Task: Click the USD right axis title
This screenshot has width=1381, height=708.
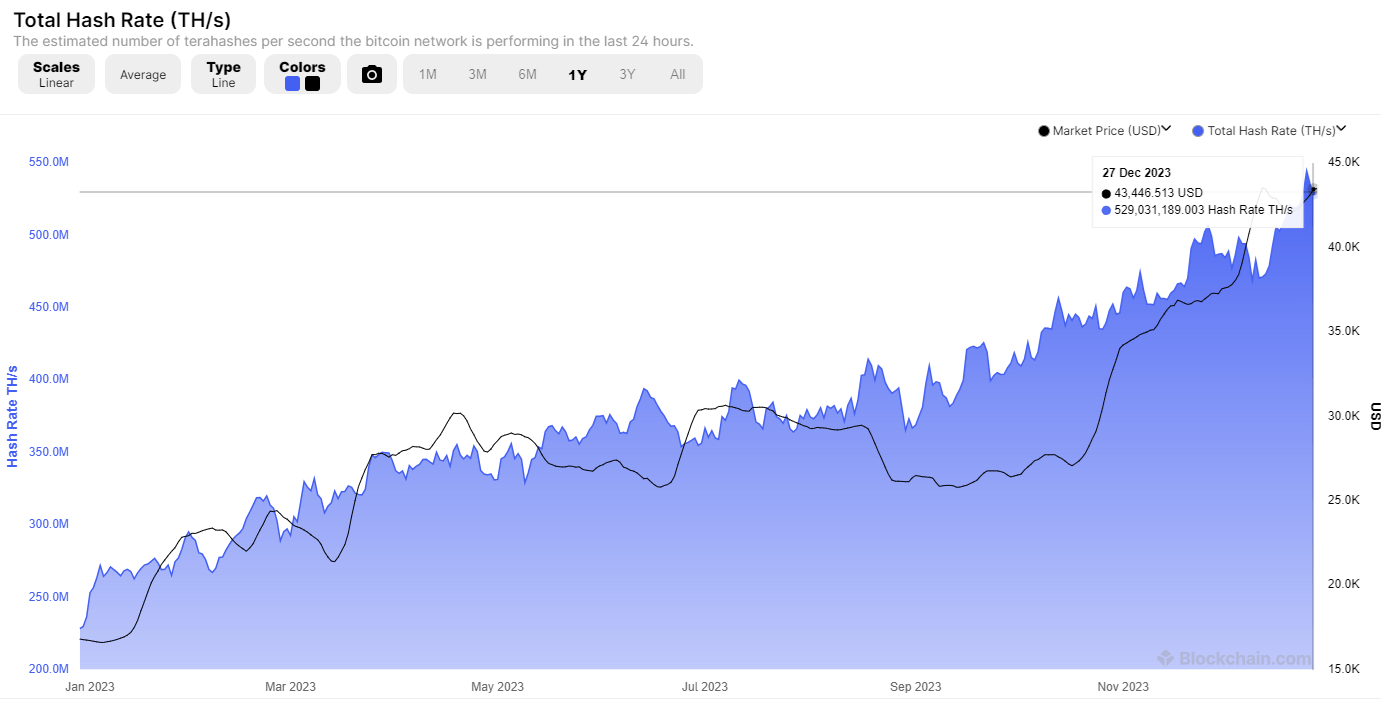Action: 1374,416
